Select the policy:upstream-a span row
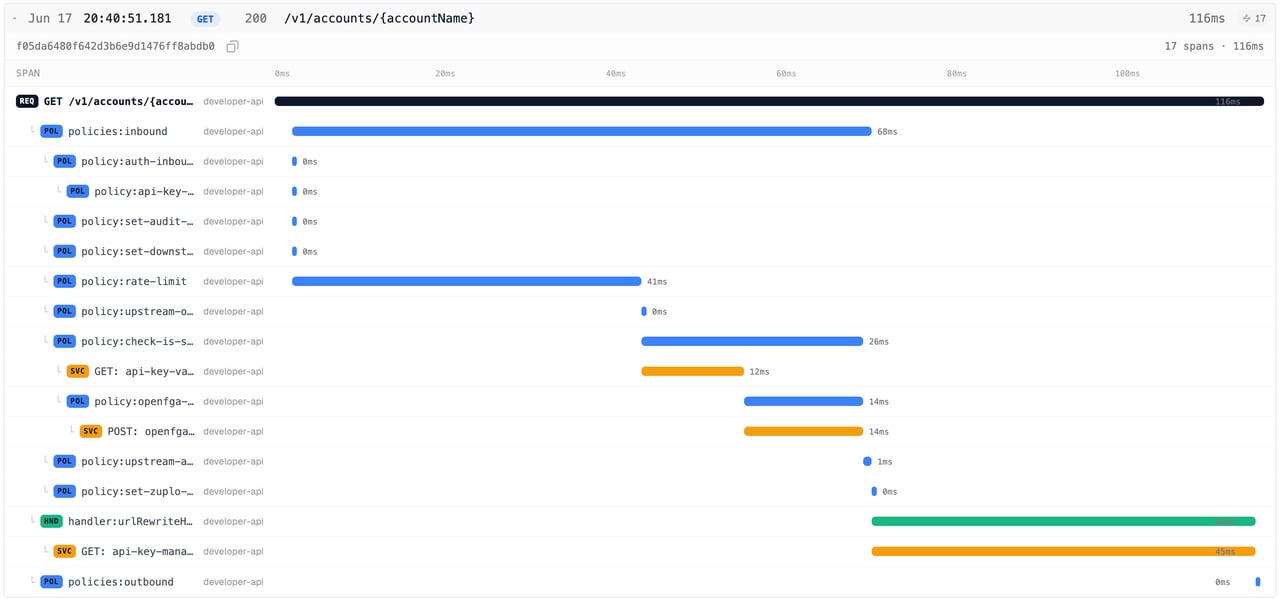Screen dimensions: 1280x601 [640, 461]
